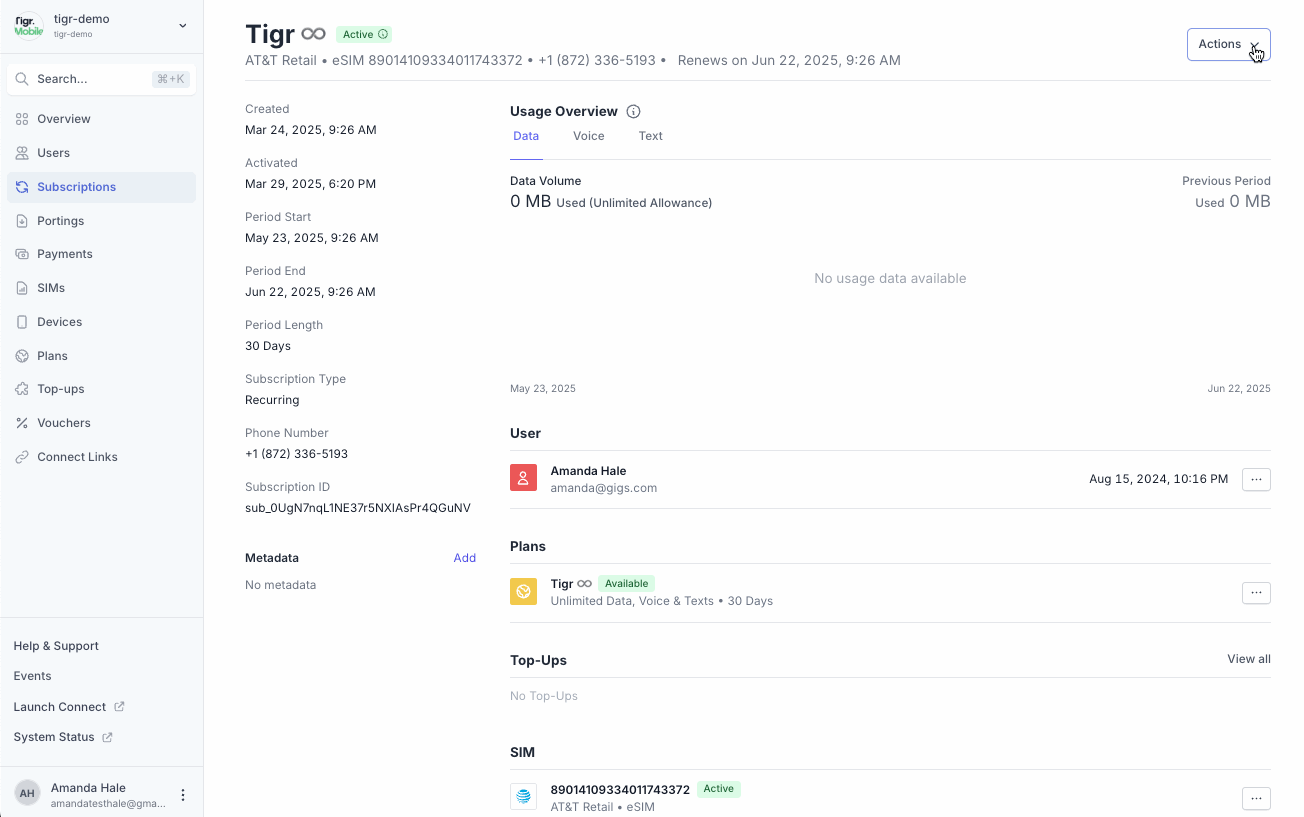Click the tigr Mobile logo
The image size is (1304, 817).
click(x=29, y=25)
